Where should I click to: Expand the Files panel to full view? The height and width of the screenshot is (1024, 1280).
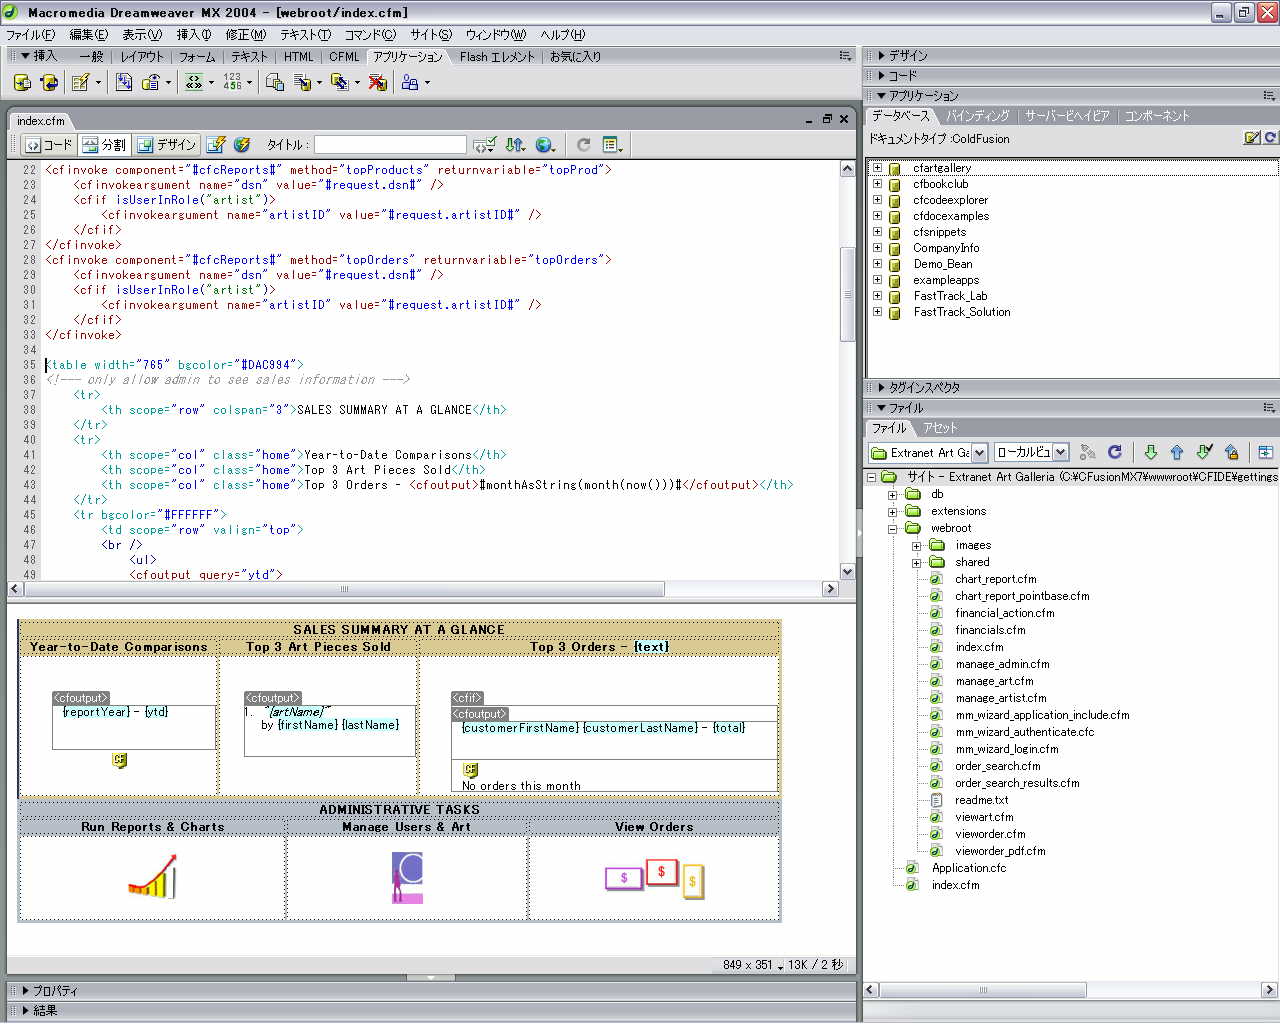click(x=1265, y=452)
